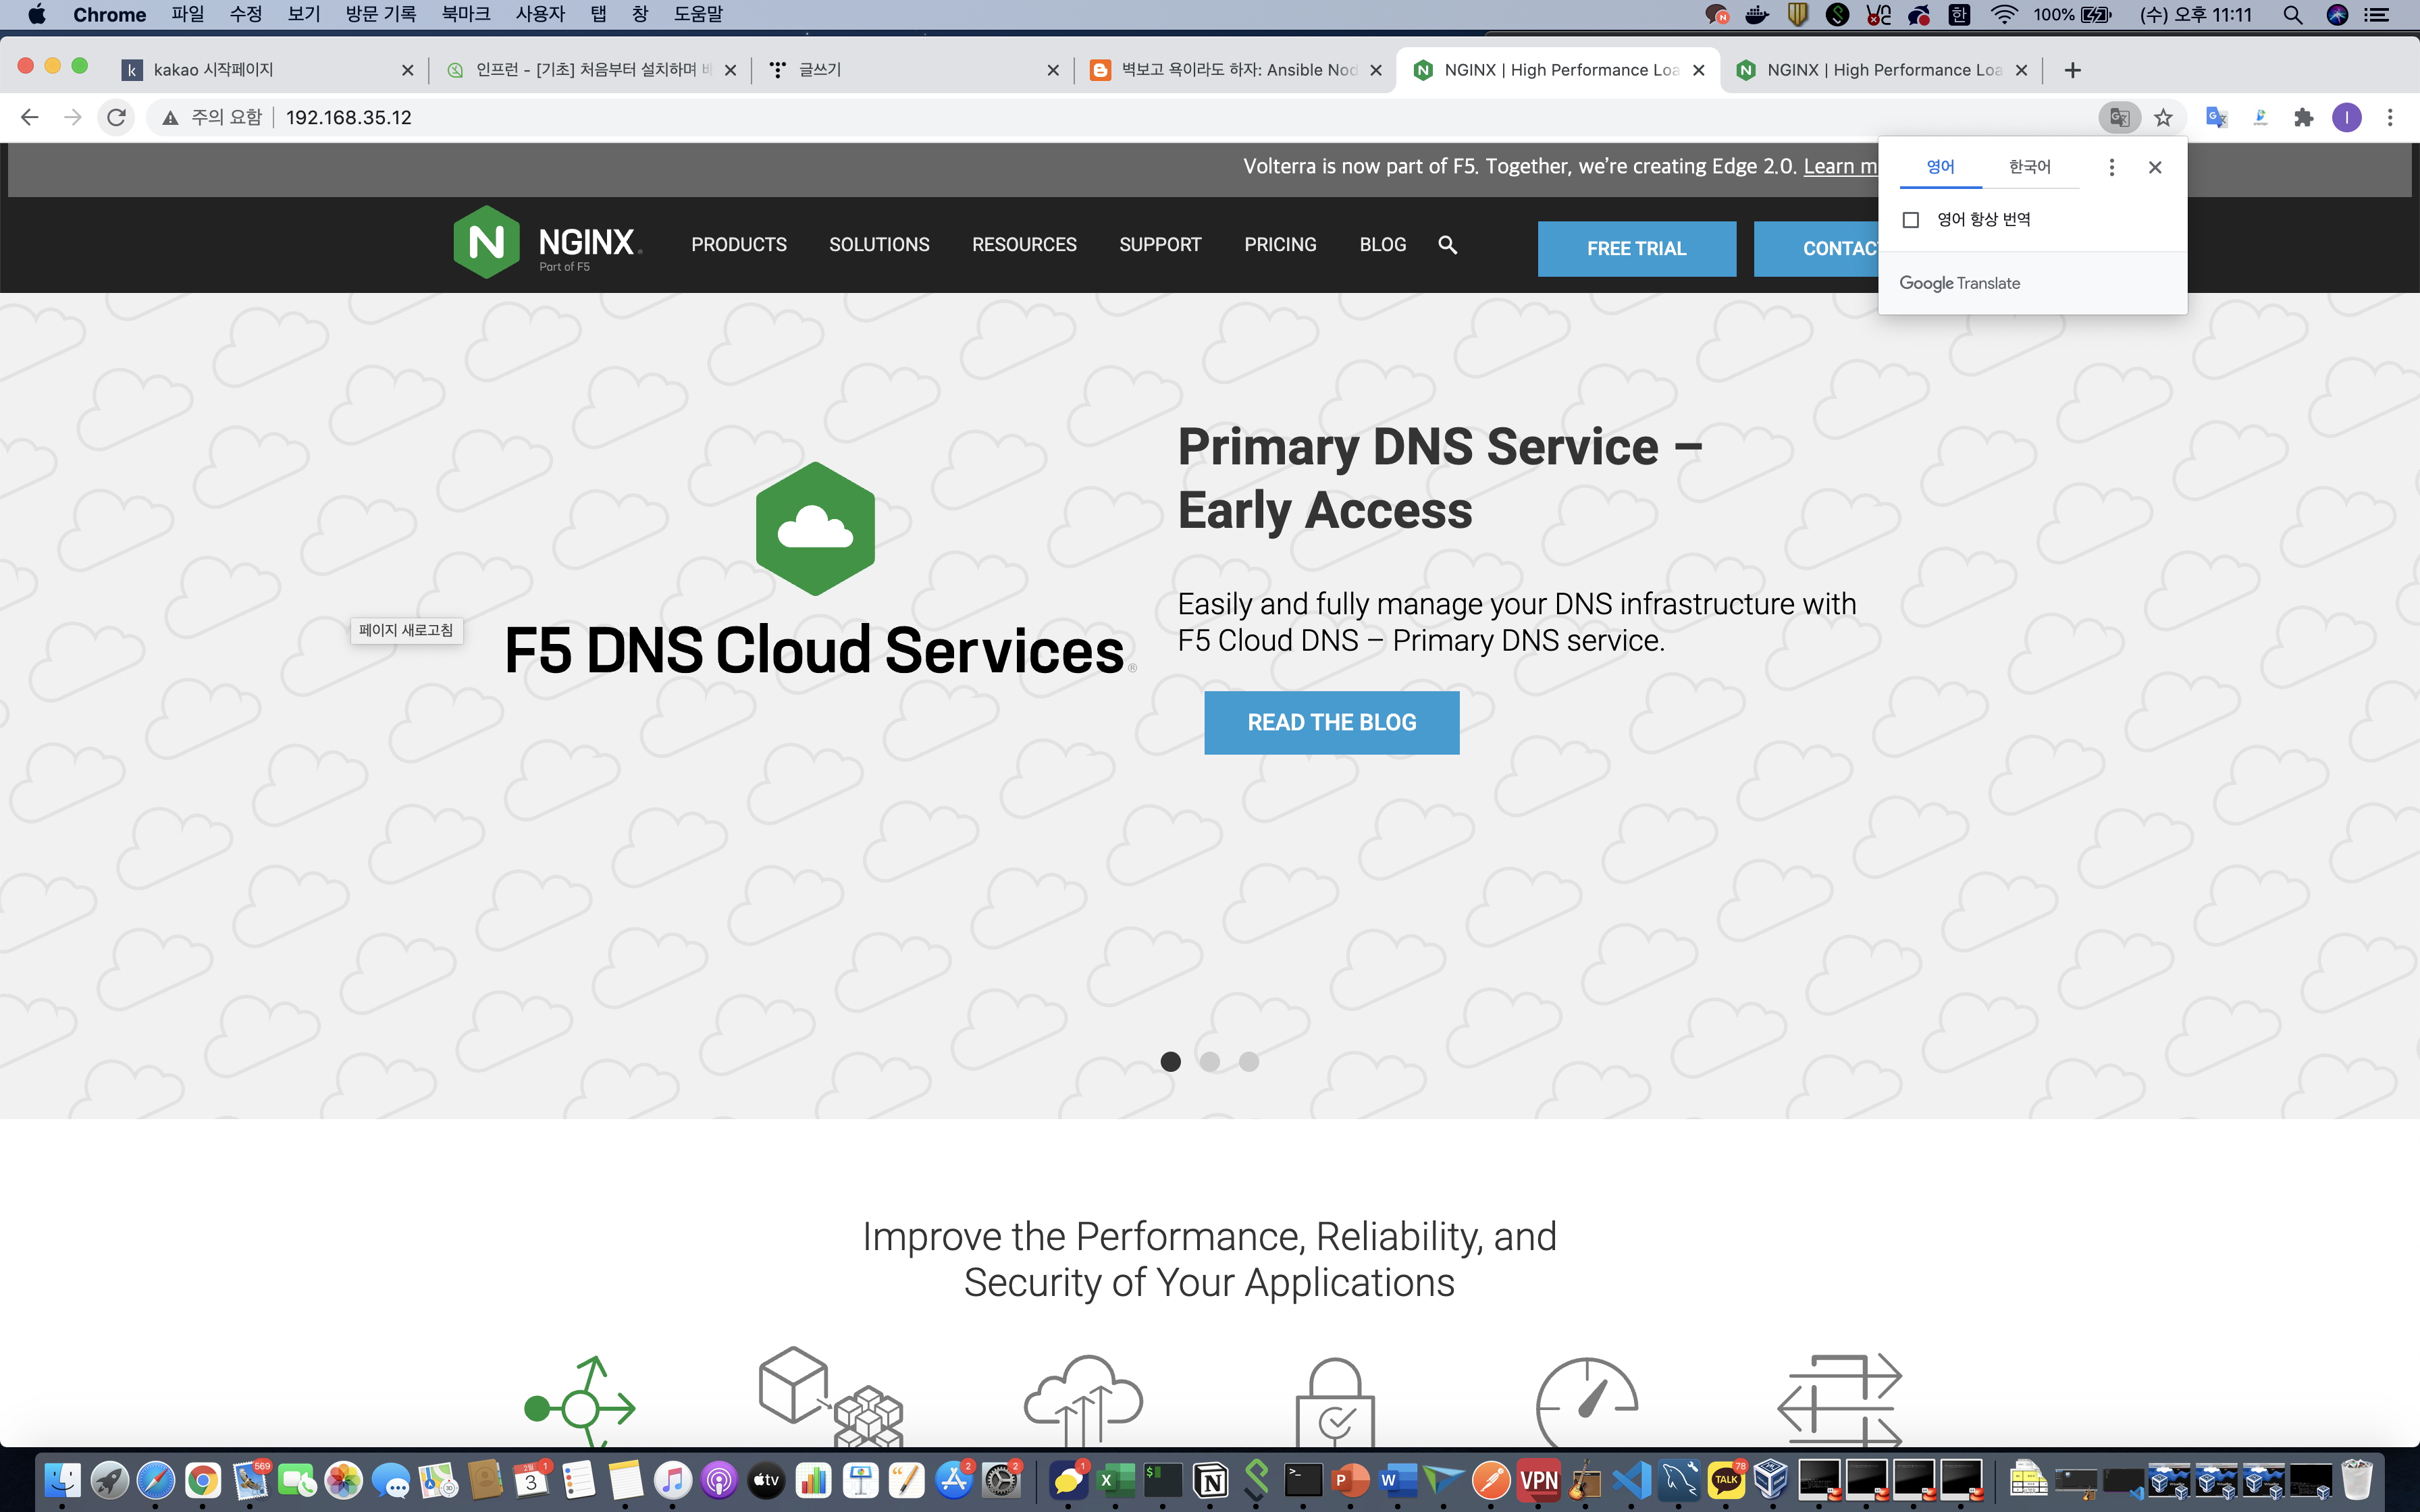Click the page reload icon

(116, 117)
